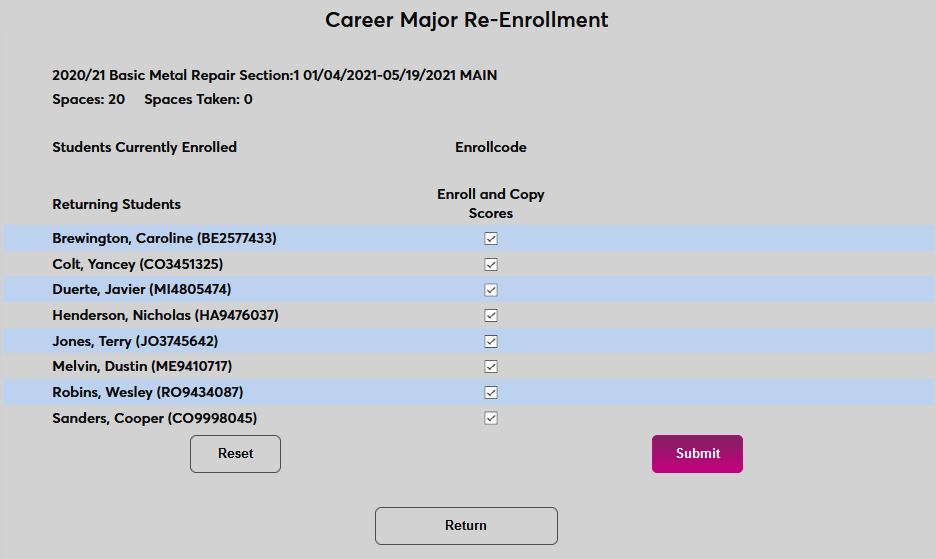Uncheck the checkbox for Brewington, Caroline
This screenshot has width=936, height=559.
point(491,239)
